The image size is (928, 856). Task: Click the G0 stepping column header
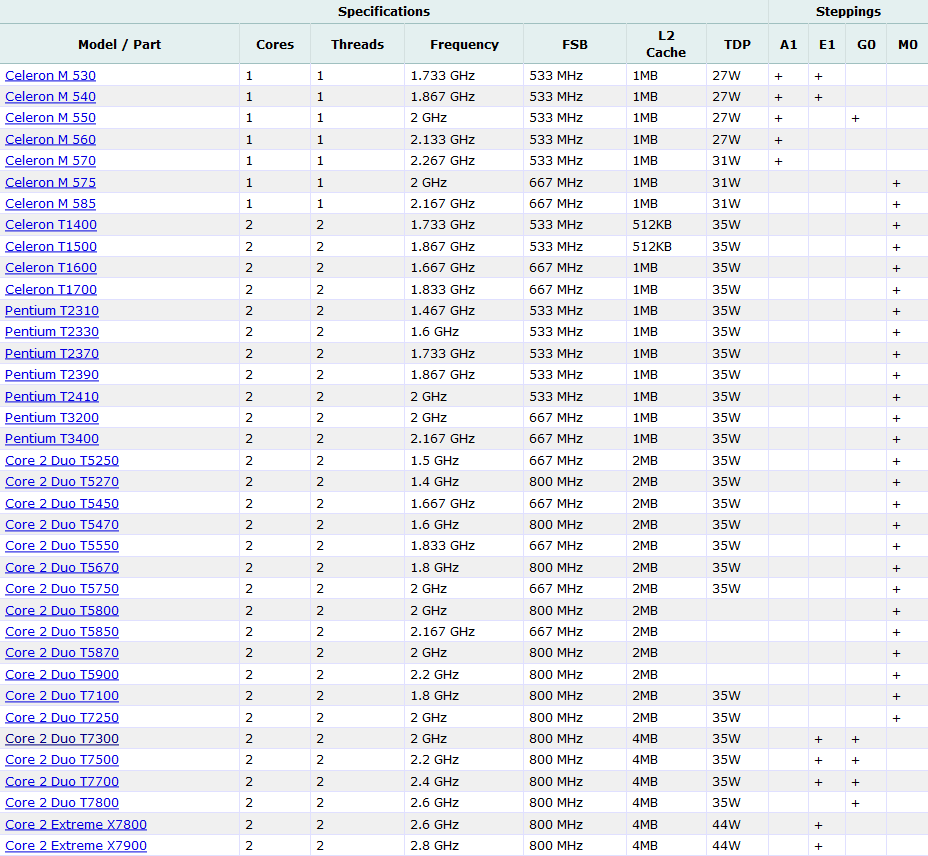coord(866,44)
